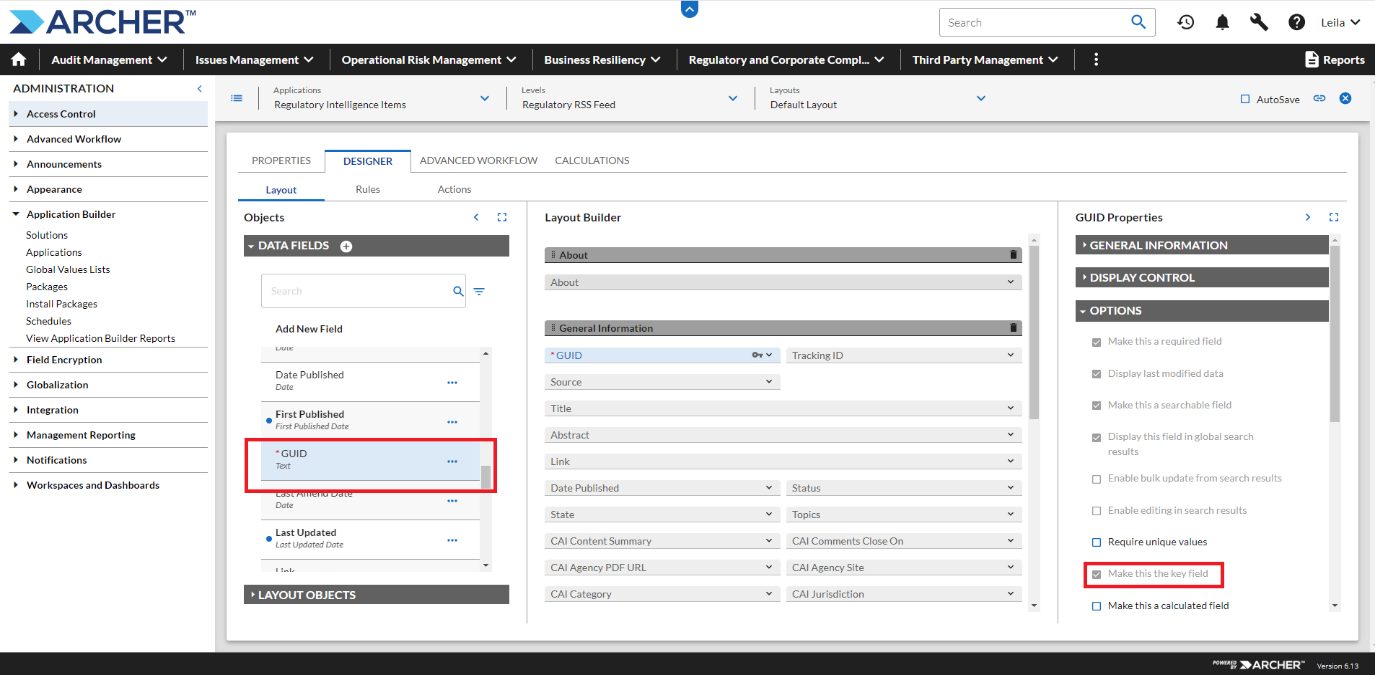Open the recent history clock icon
The height and width of the screenshot is (675, 1375).
pyautogui.click(x=1186, y=22)
